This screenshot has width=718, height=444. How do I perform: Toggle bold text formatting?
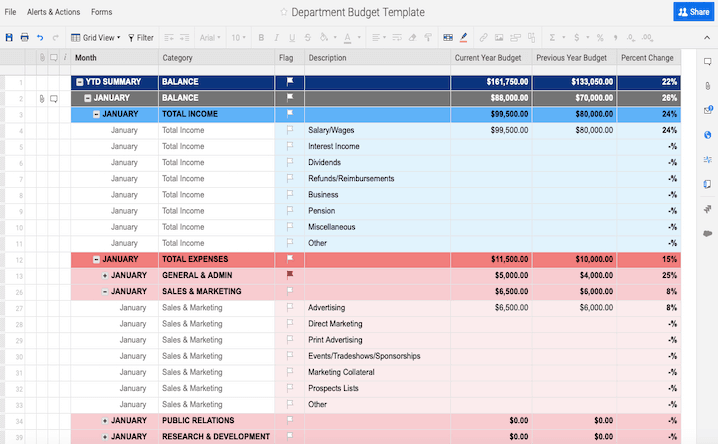tap(261, 37)
